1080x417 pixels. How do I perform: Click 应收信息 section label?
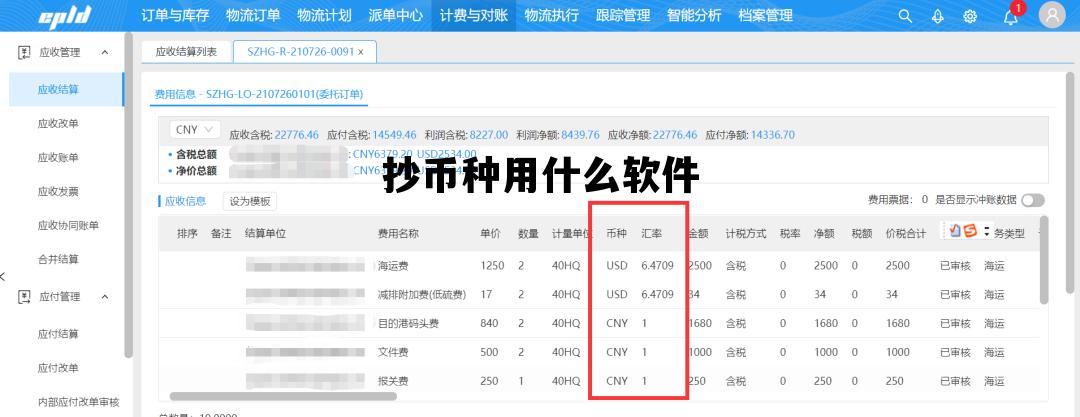(185, 201)
